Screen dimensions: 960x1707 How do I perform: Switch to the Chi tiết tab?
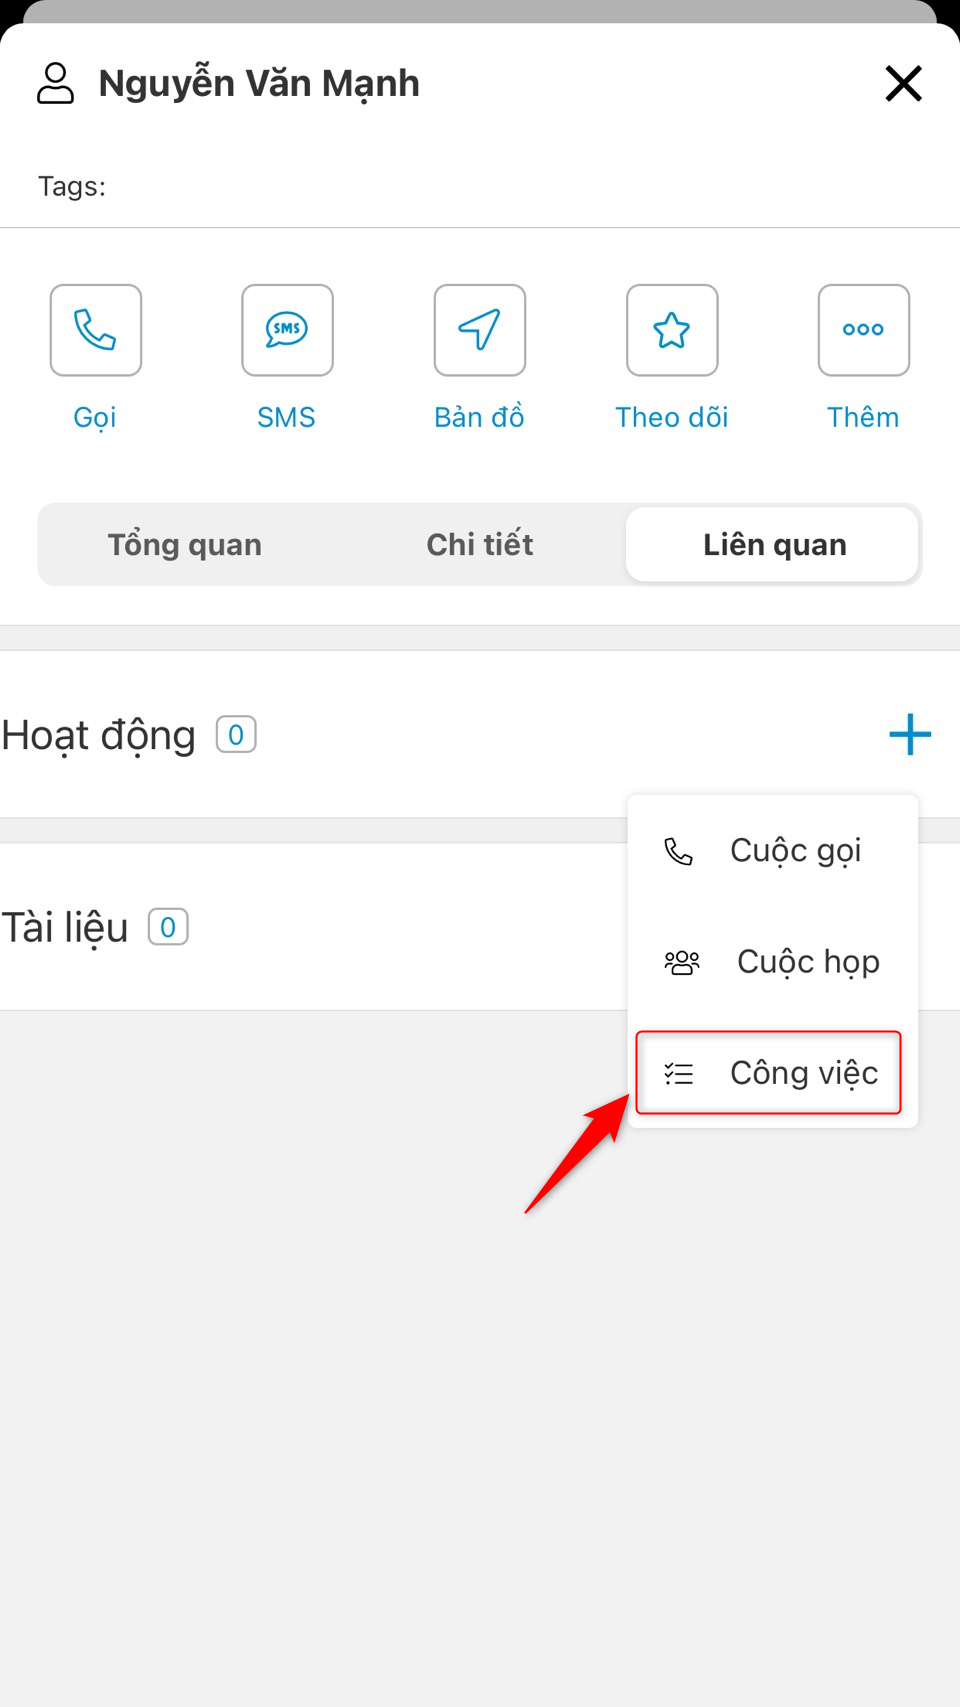pos(480,544)
